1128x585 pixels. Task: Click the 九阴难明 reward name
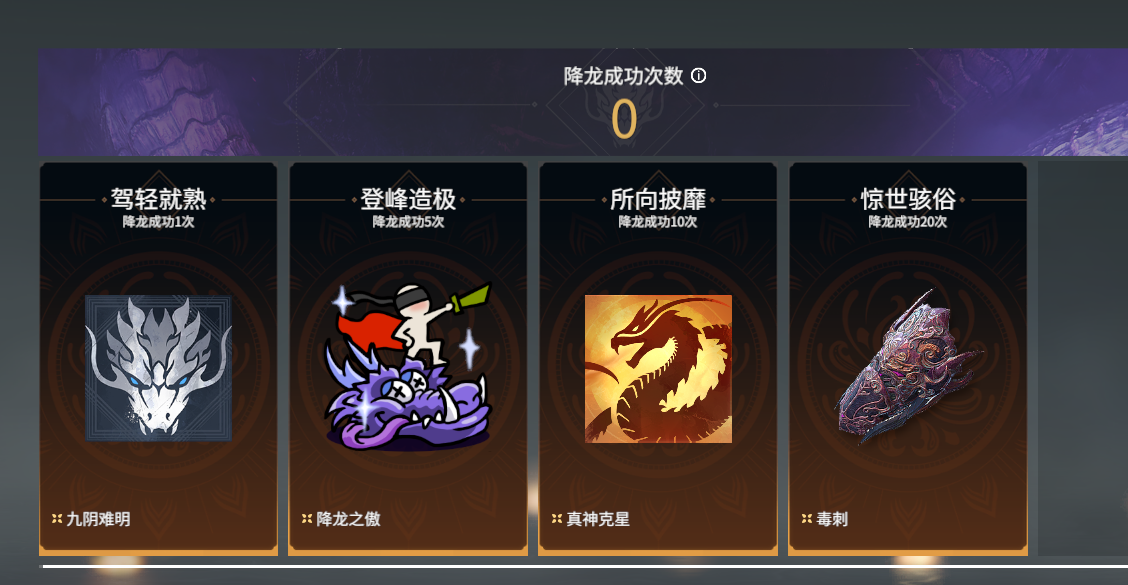click(99, 519)
